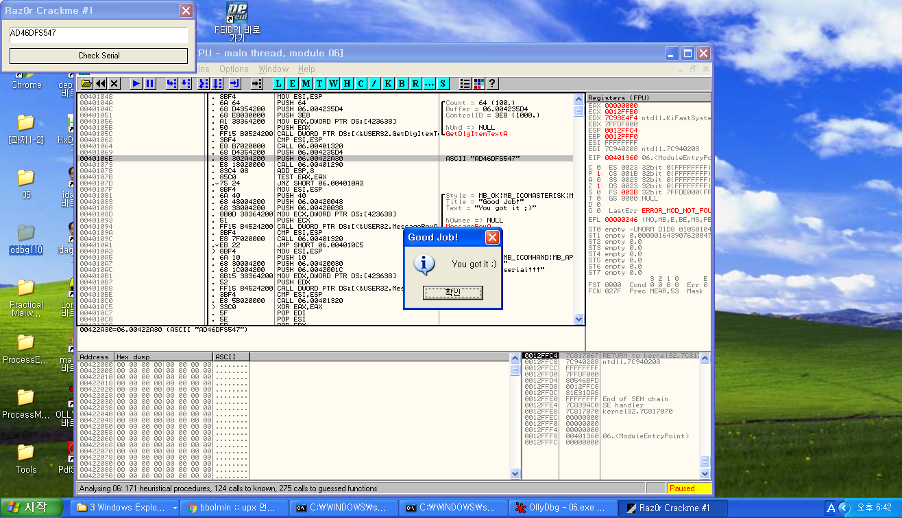Image resolution: width=902 pixels, height=518 pixels.
Task: Click the Help question mark toolbar icon
Action: pos(492,84)
